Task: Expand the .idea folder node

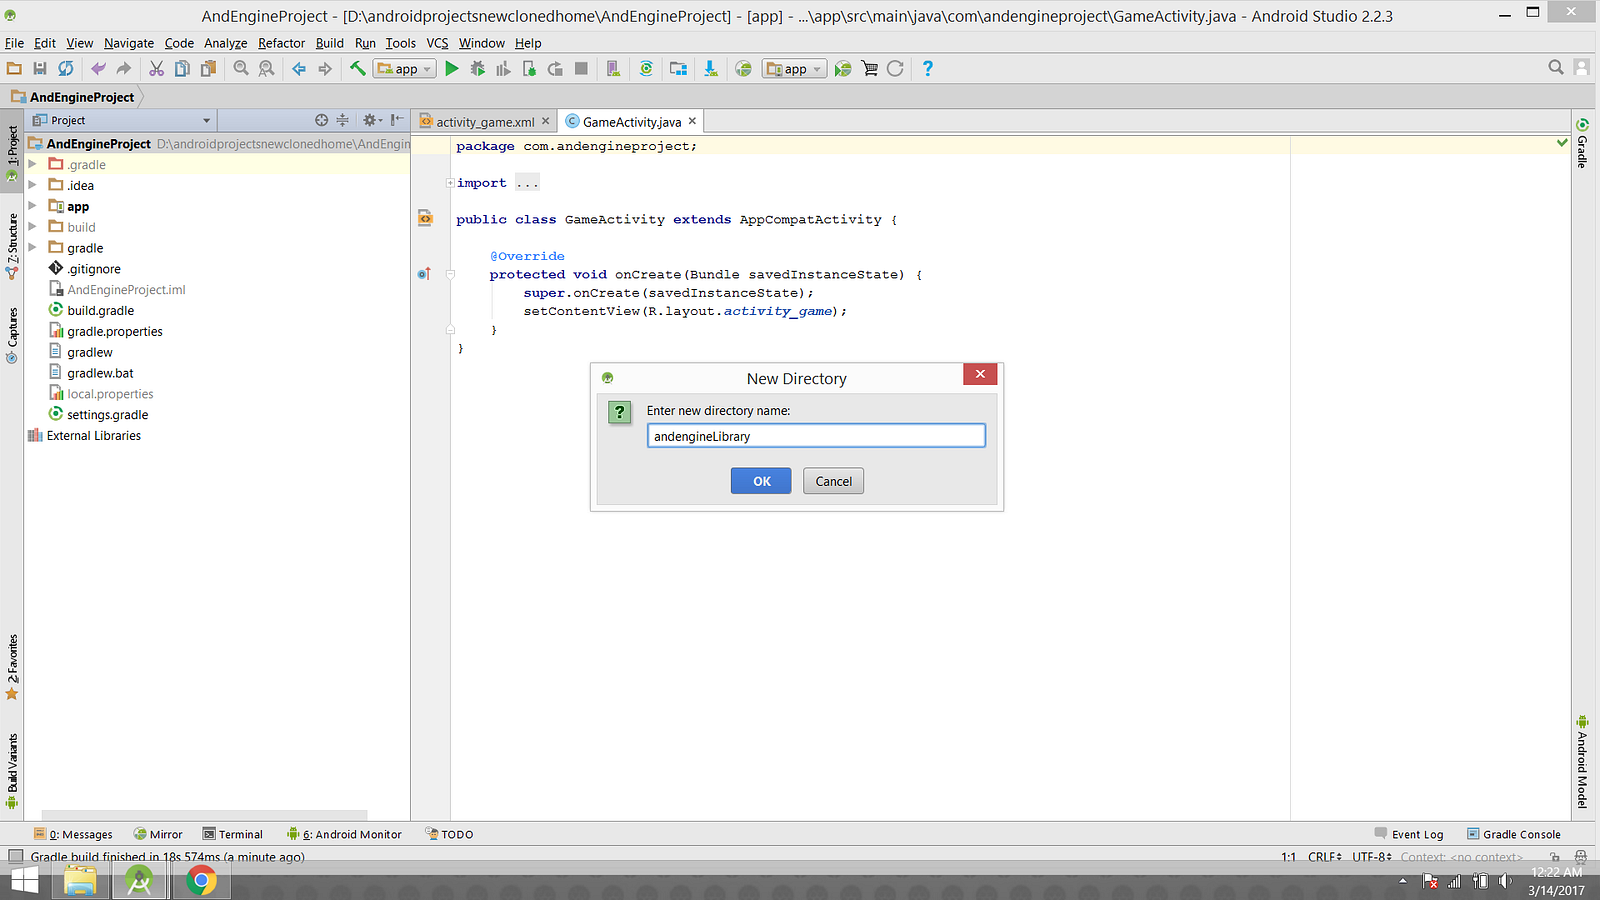Action: [32, 185]
